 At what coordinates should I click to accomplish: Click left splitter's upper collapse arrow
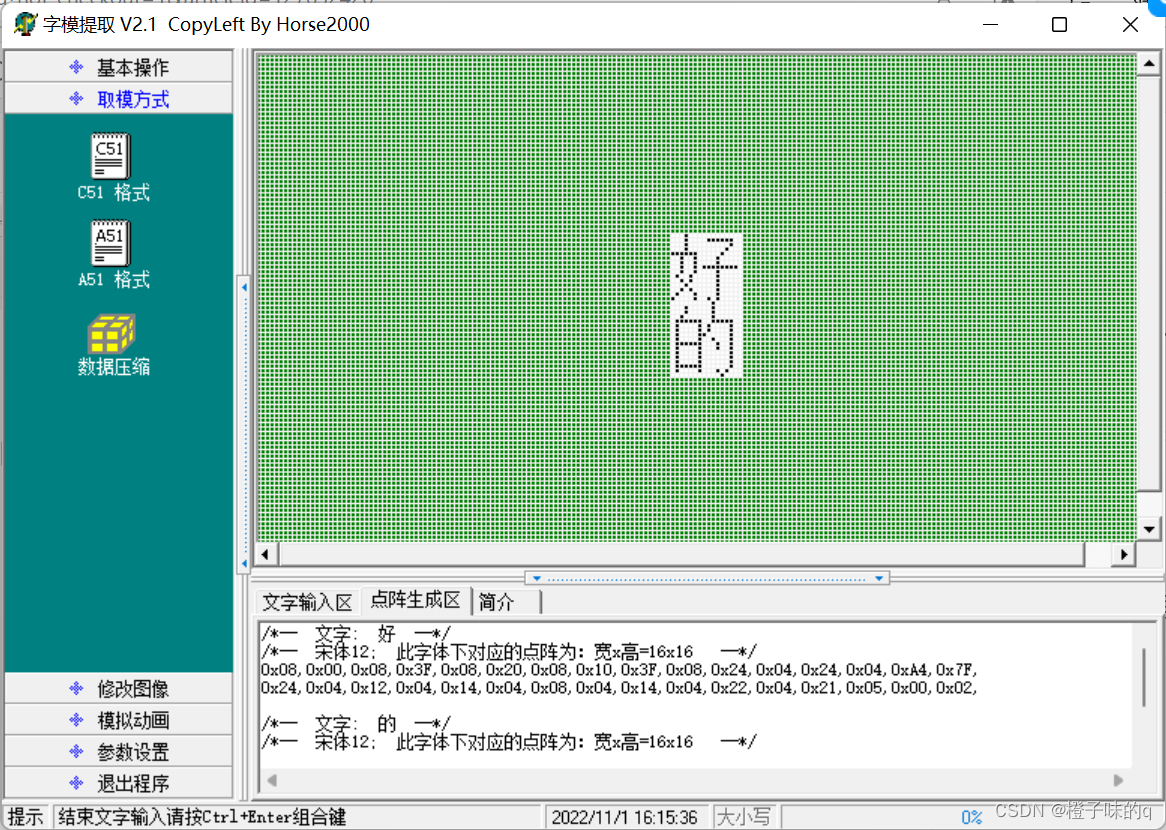(x=244, y=287)
